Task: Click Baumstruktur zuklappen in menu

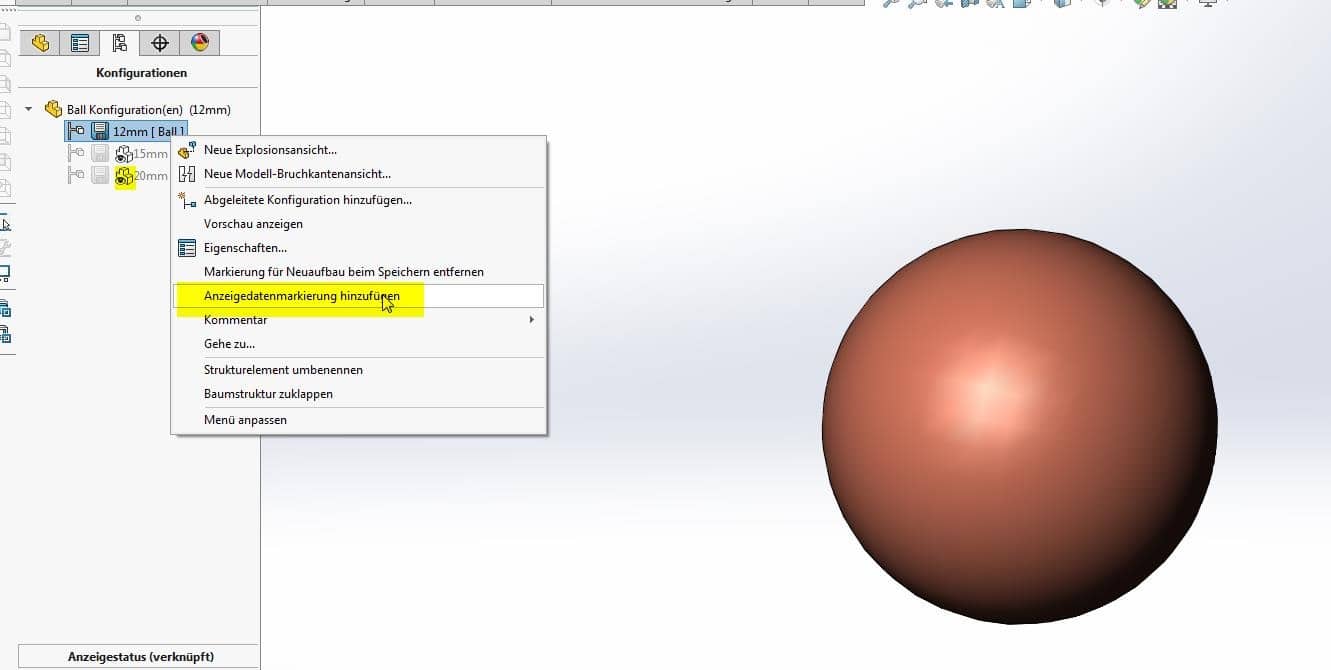Action: [x=268, y=394]
